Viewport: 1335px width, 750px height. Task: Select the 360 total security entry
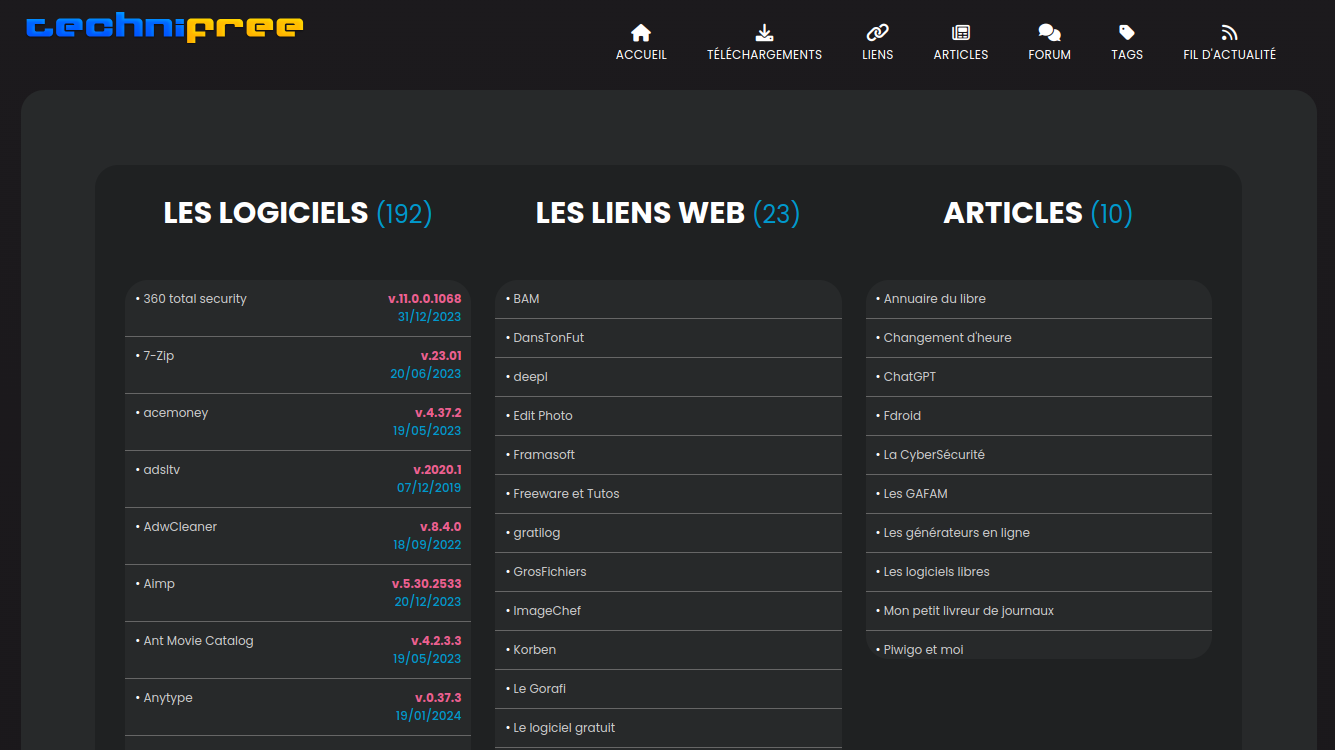click(195, 299)
